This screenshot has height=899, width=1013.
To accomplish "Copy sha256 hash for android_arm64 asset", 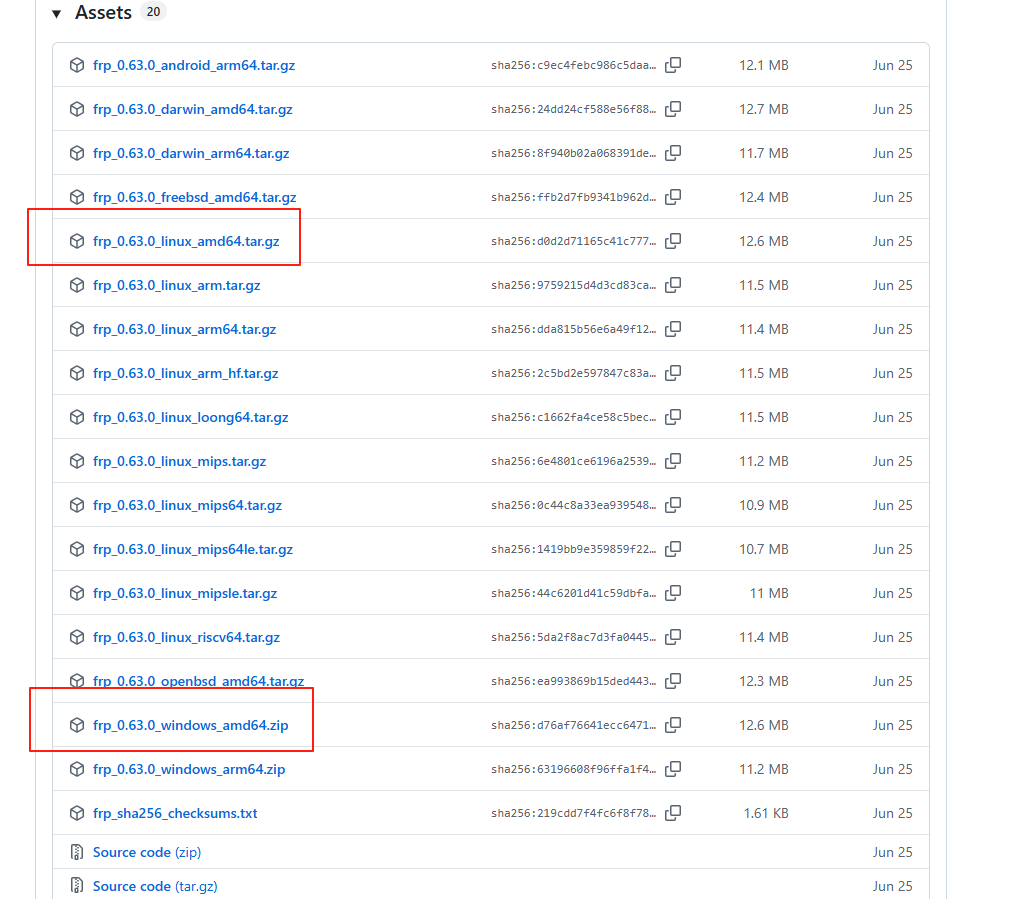I will (x=674, y=65).
